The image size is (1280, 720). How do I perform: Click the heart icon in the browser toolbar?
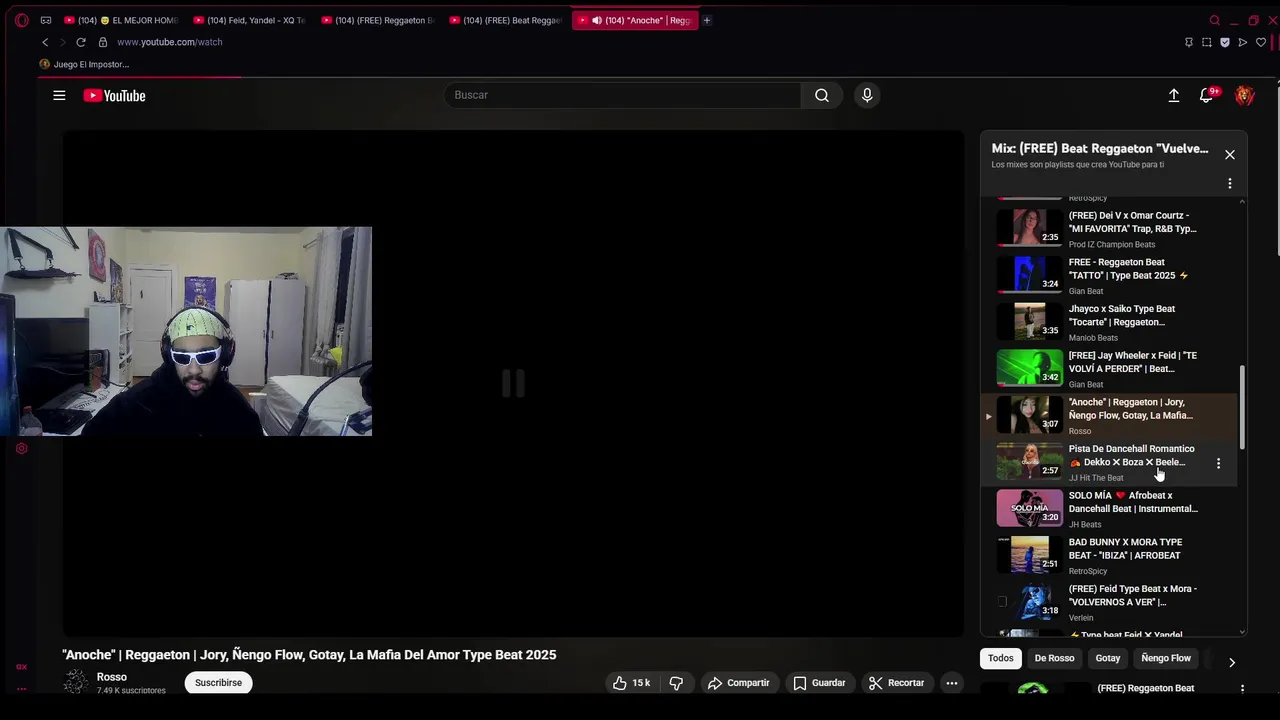1261,42
